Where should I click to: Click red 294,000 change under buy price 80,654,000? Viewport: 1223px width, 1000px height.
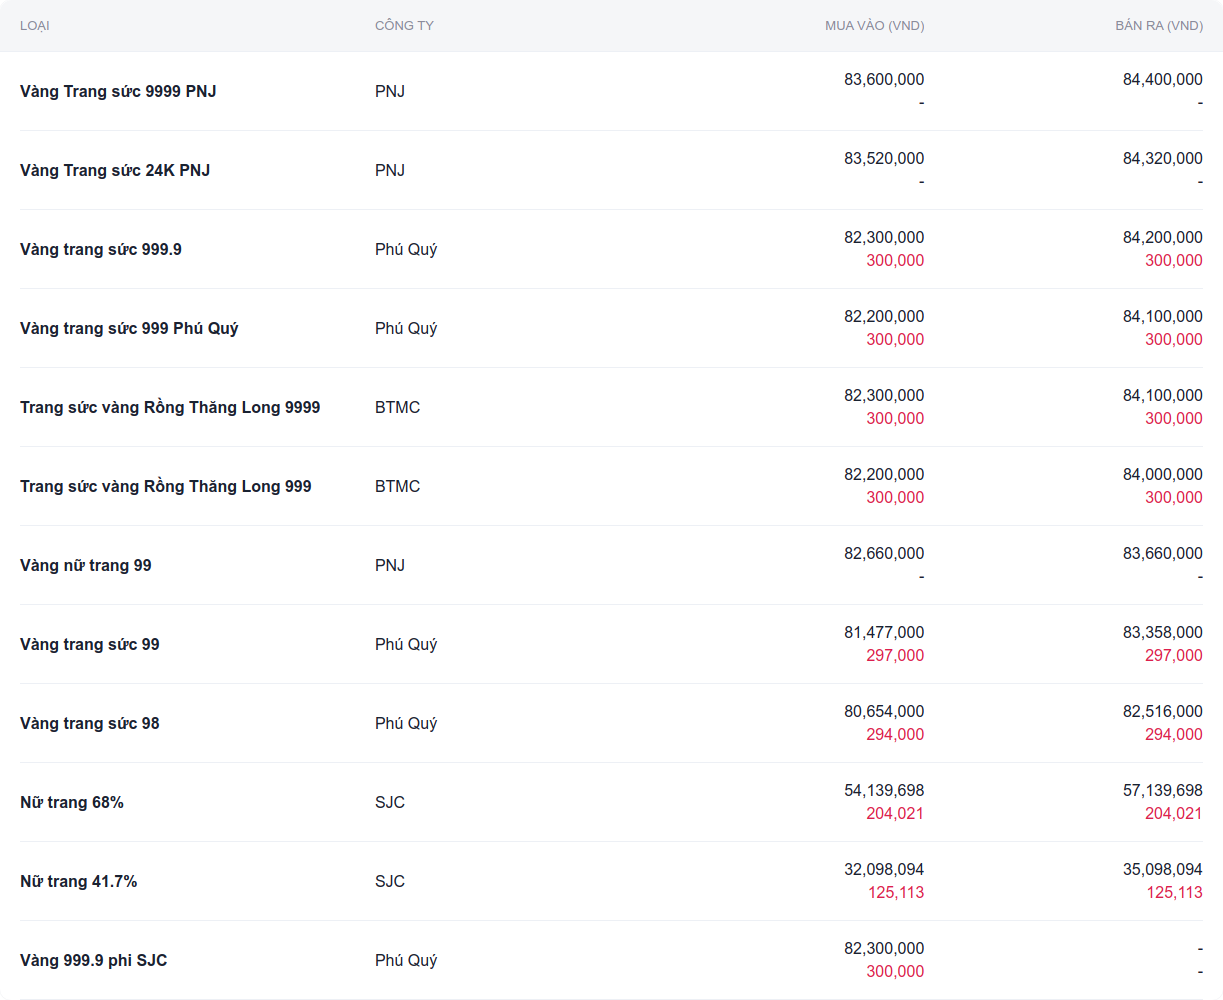coord(895,734)
